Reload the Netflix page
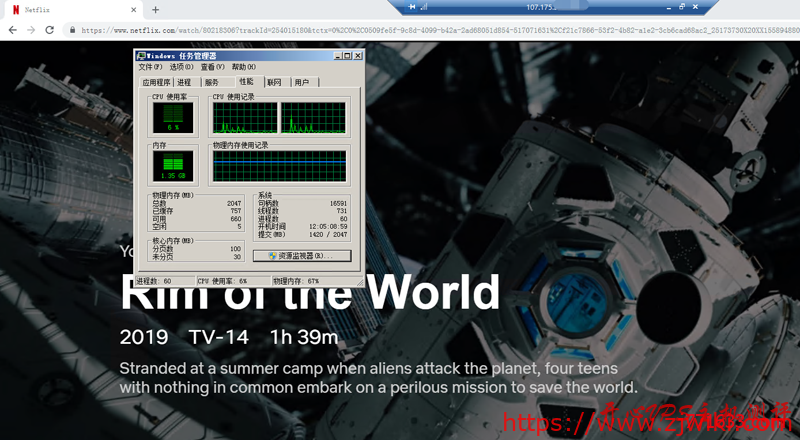 click(52, 30)
